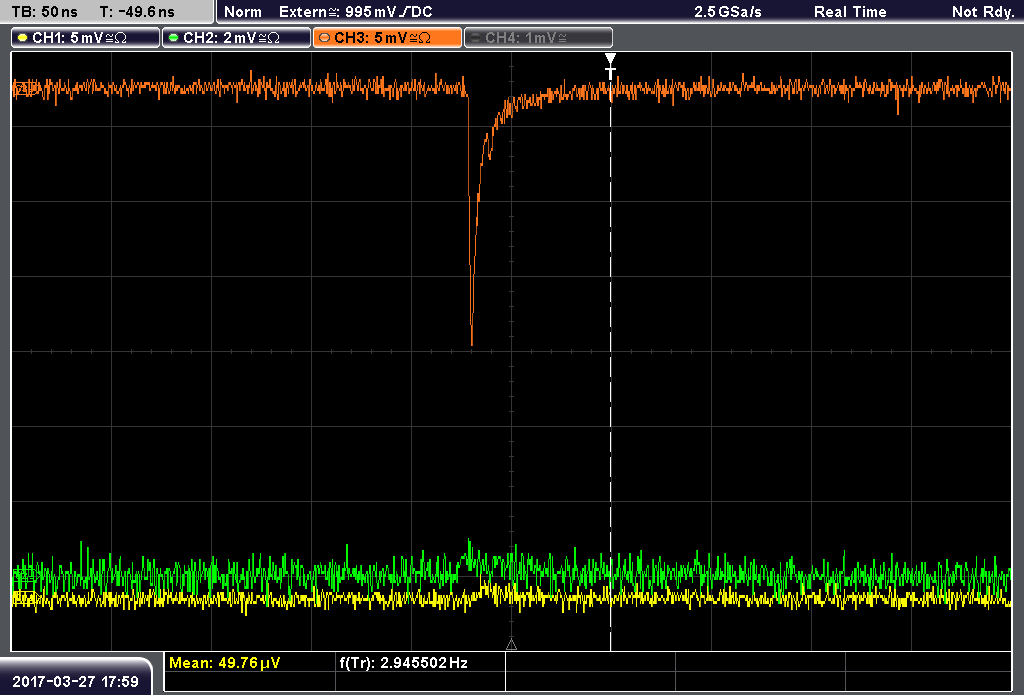Screen dimensions: 1024x695
Task: Click the small triangle time reference marker at bottom
Action: pos(511,645)
